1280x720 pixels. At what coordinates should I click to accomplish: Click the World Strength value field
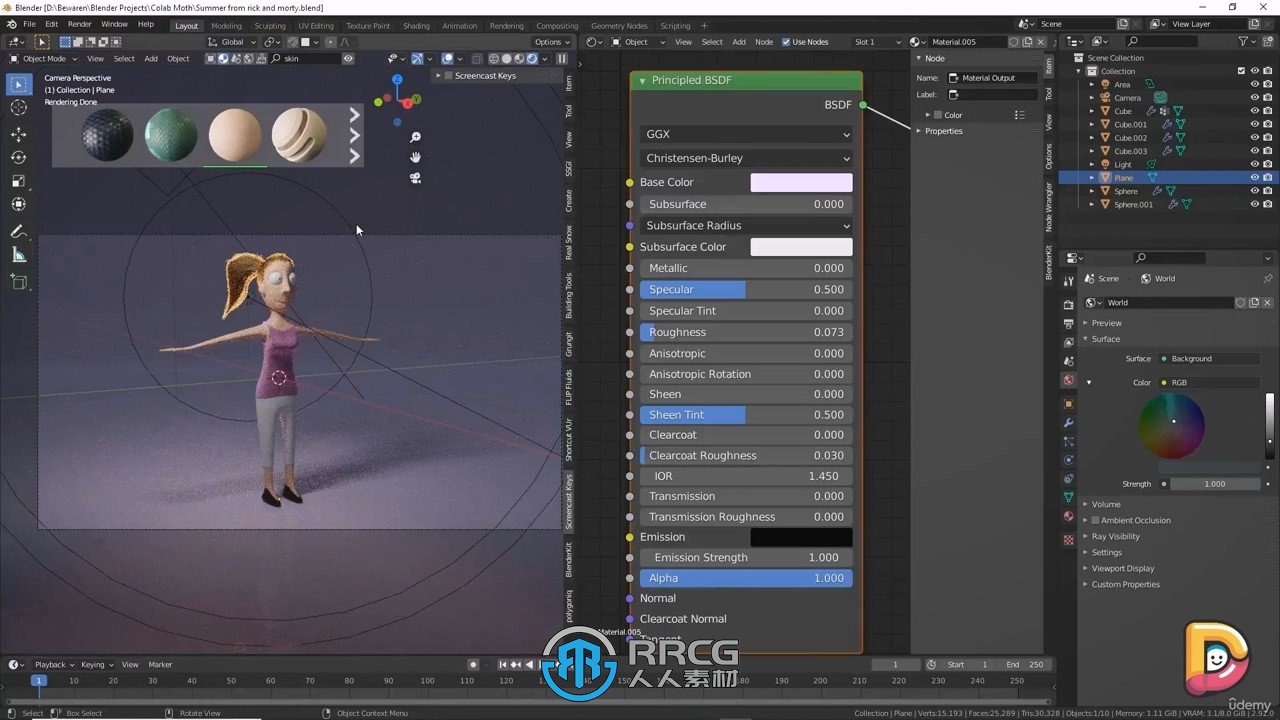coord(1214,484)
